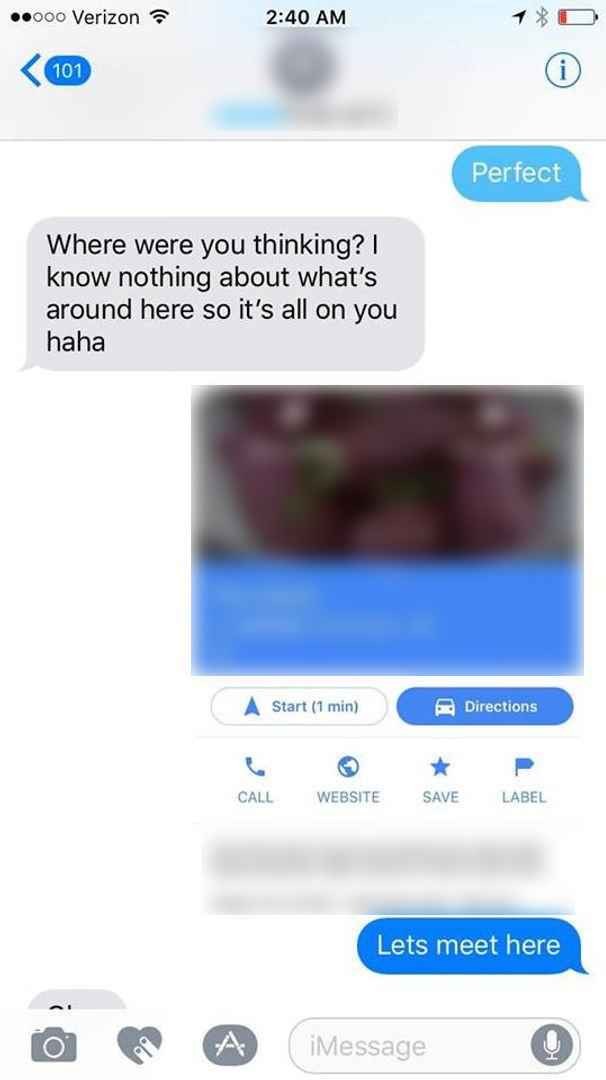606x1080 pixels.
Task: Tap the "Lets meet here" message bubble
Action: [x=469, y=945]
